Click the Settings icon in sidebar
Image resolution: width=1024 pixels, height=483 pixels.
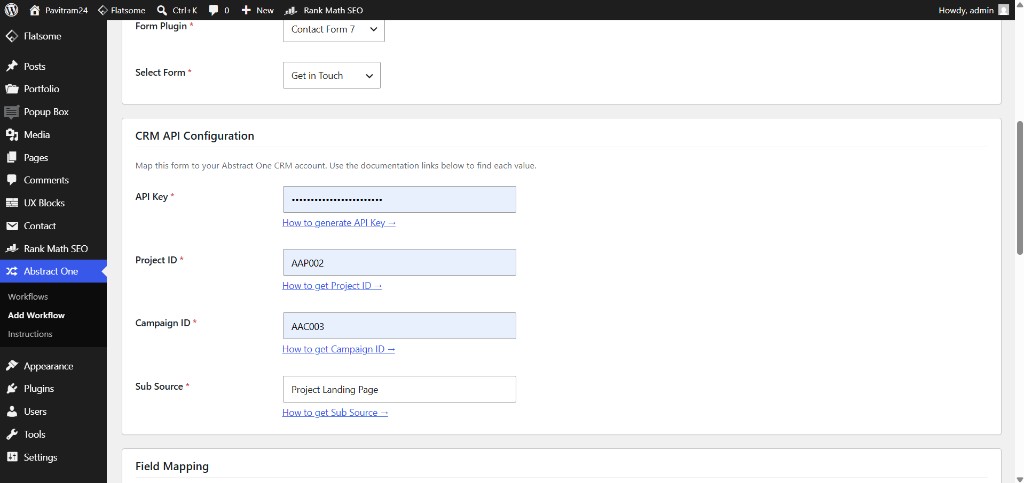(x=12, y=458)
